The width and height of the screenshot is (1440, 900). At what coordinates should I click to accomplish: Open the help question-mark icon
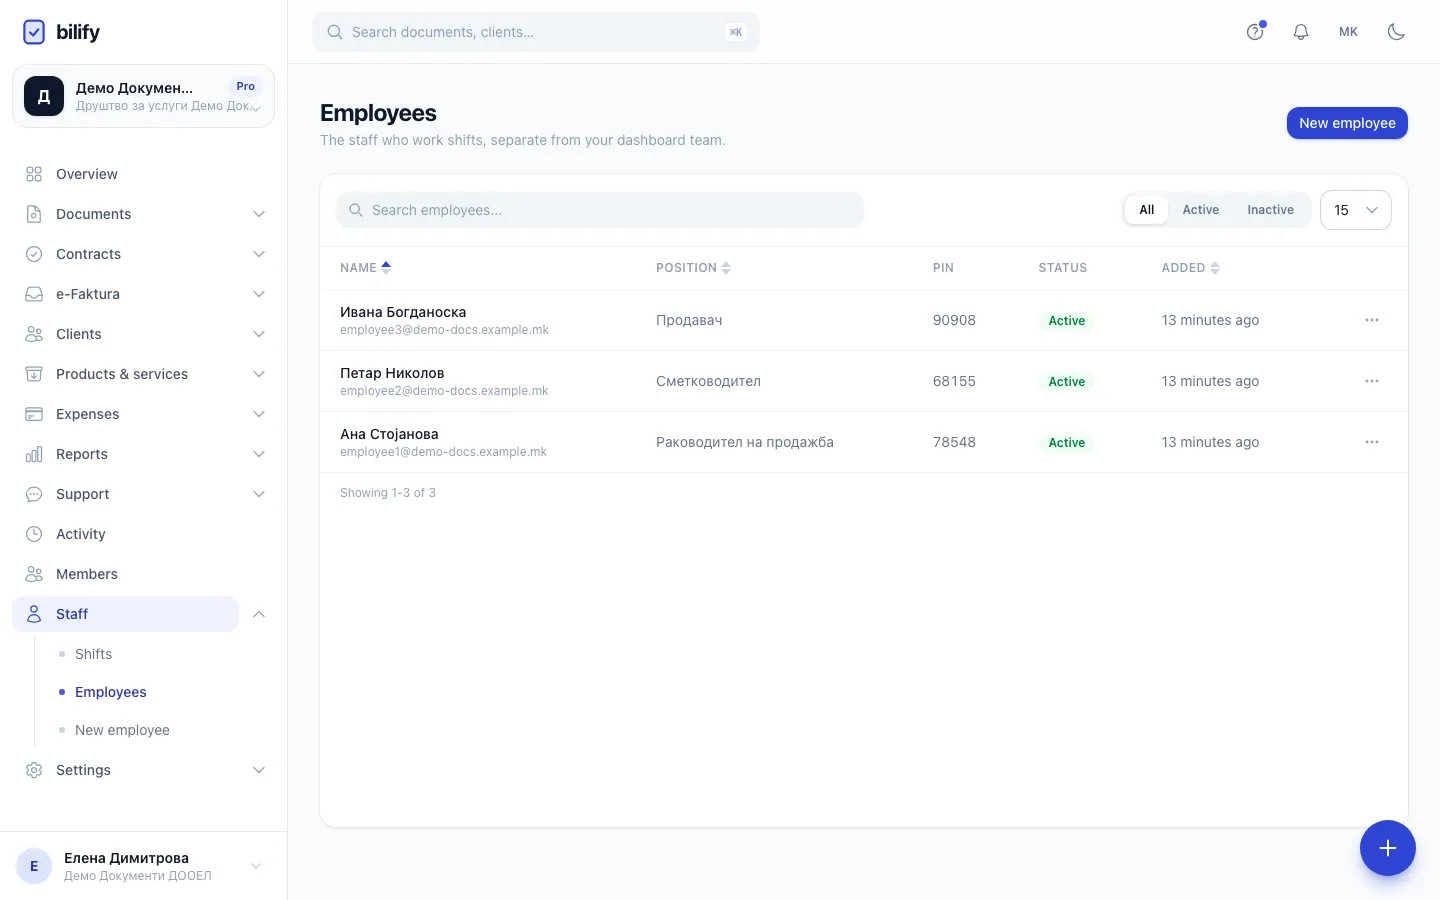[x=1255, y=32]
